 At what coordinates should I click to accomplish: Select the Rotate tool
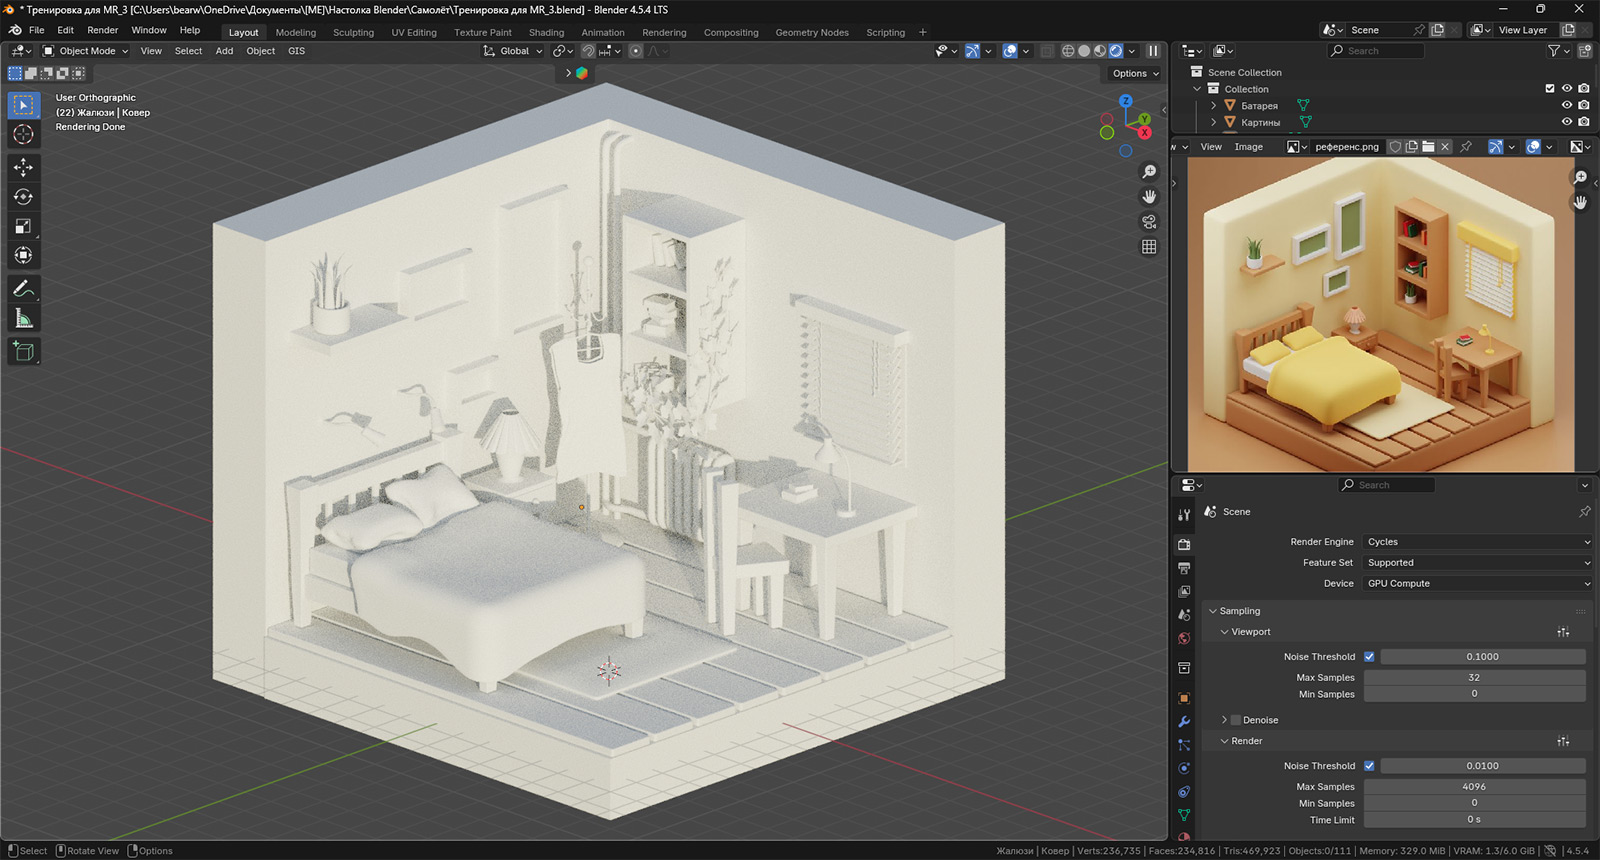23,197
